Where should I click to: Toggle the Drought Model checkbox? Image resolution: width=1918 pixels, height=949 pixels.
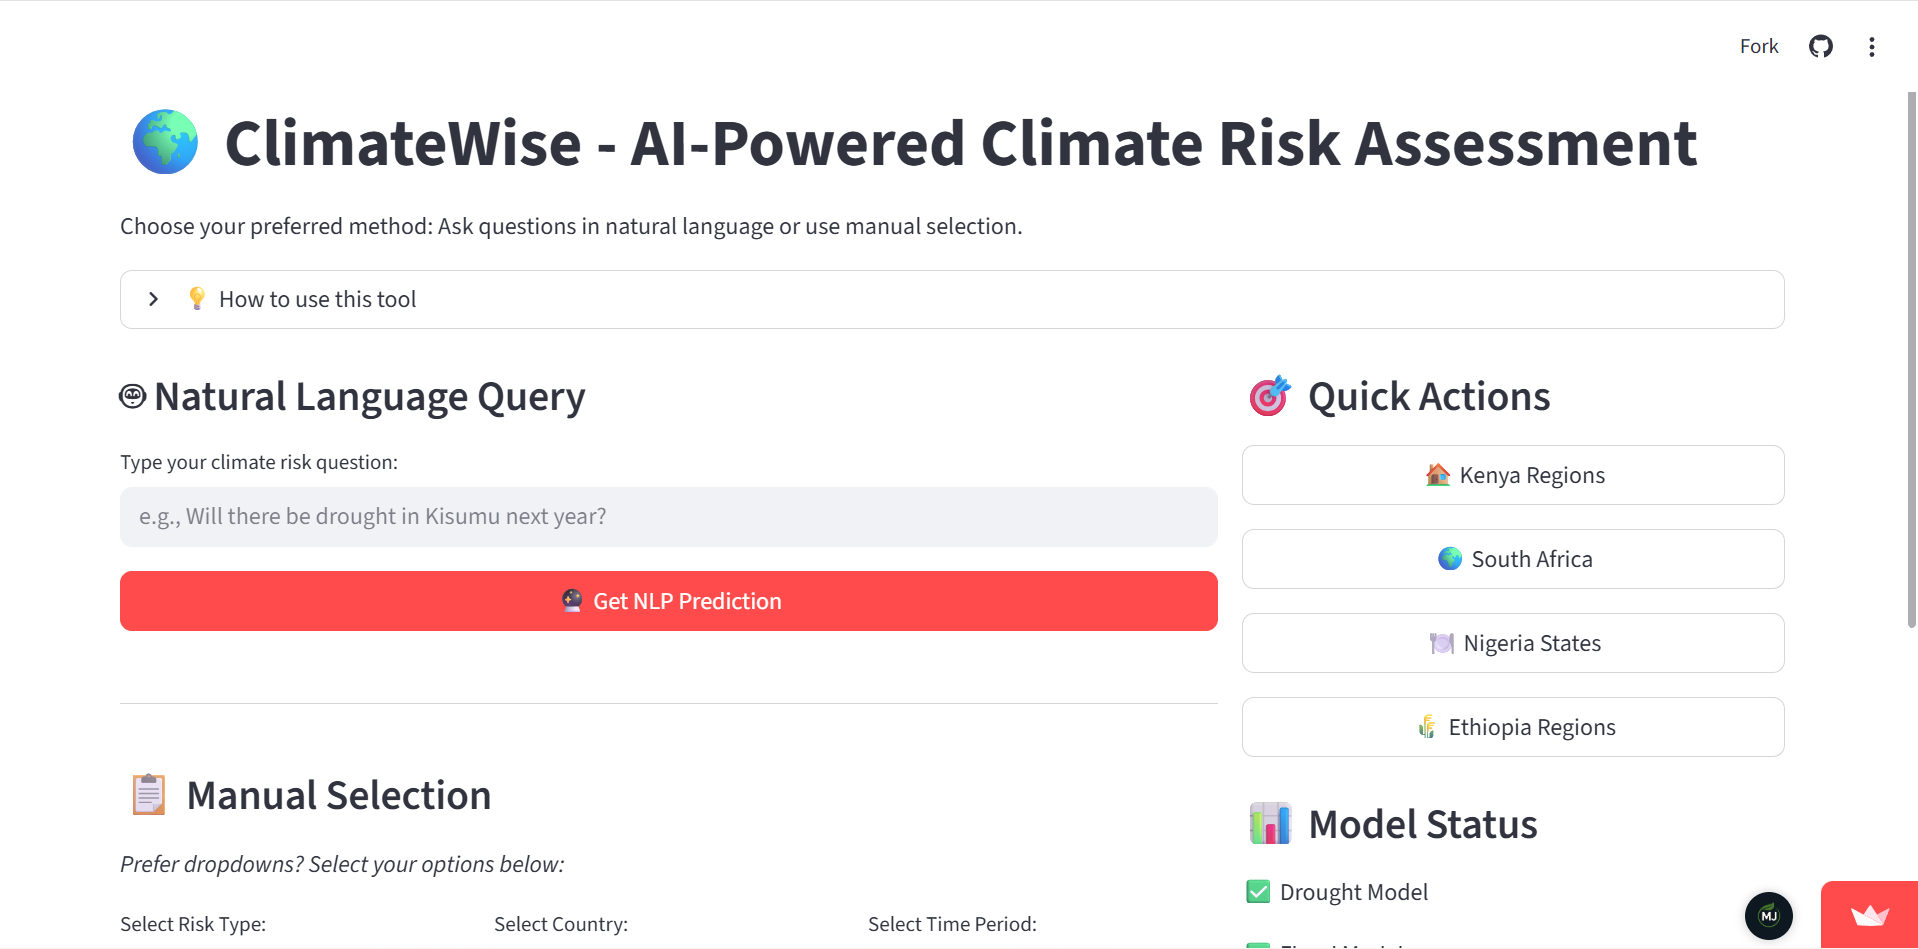(1256, 891)
